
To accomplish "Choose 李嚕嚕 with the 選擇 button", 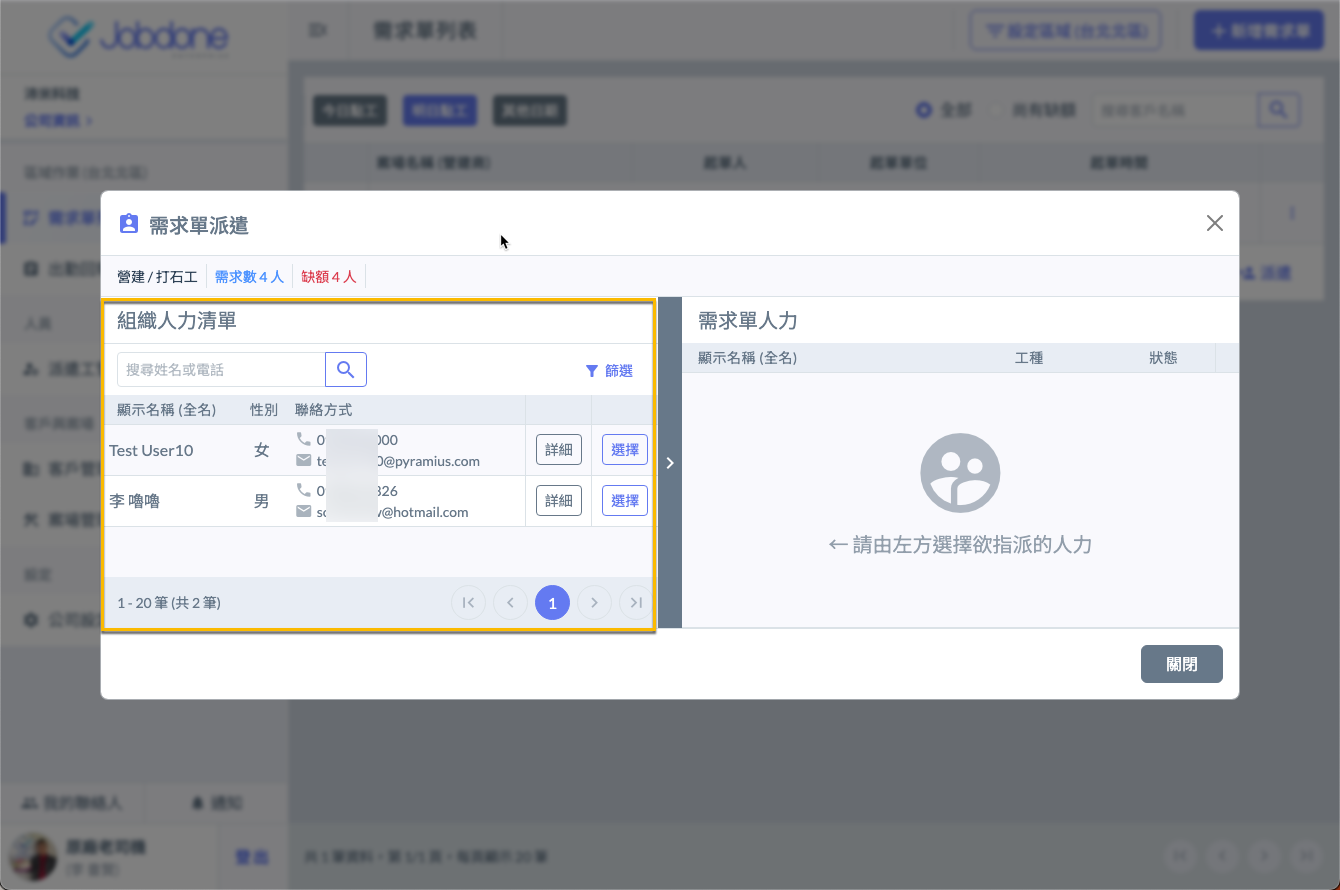I will point(625,501).
